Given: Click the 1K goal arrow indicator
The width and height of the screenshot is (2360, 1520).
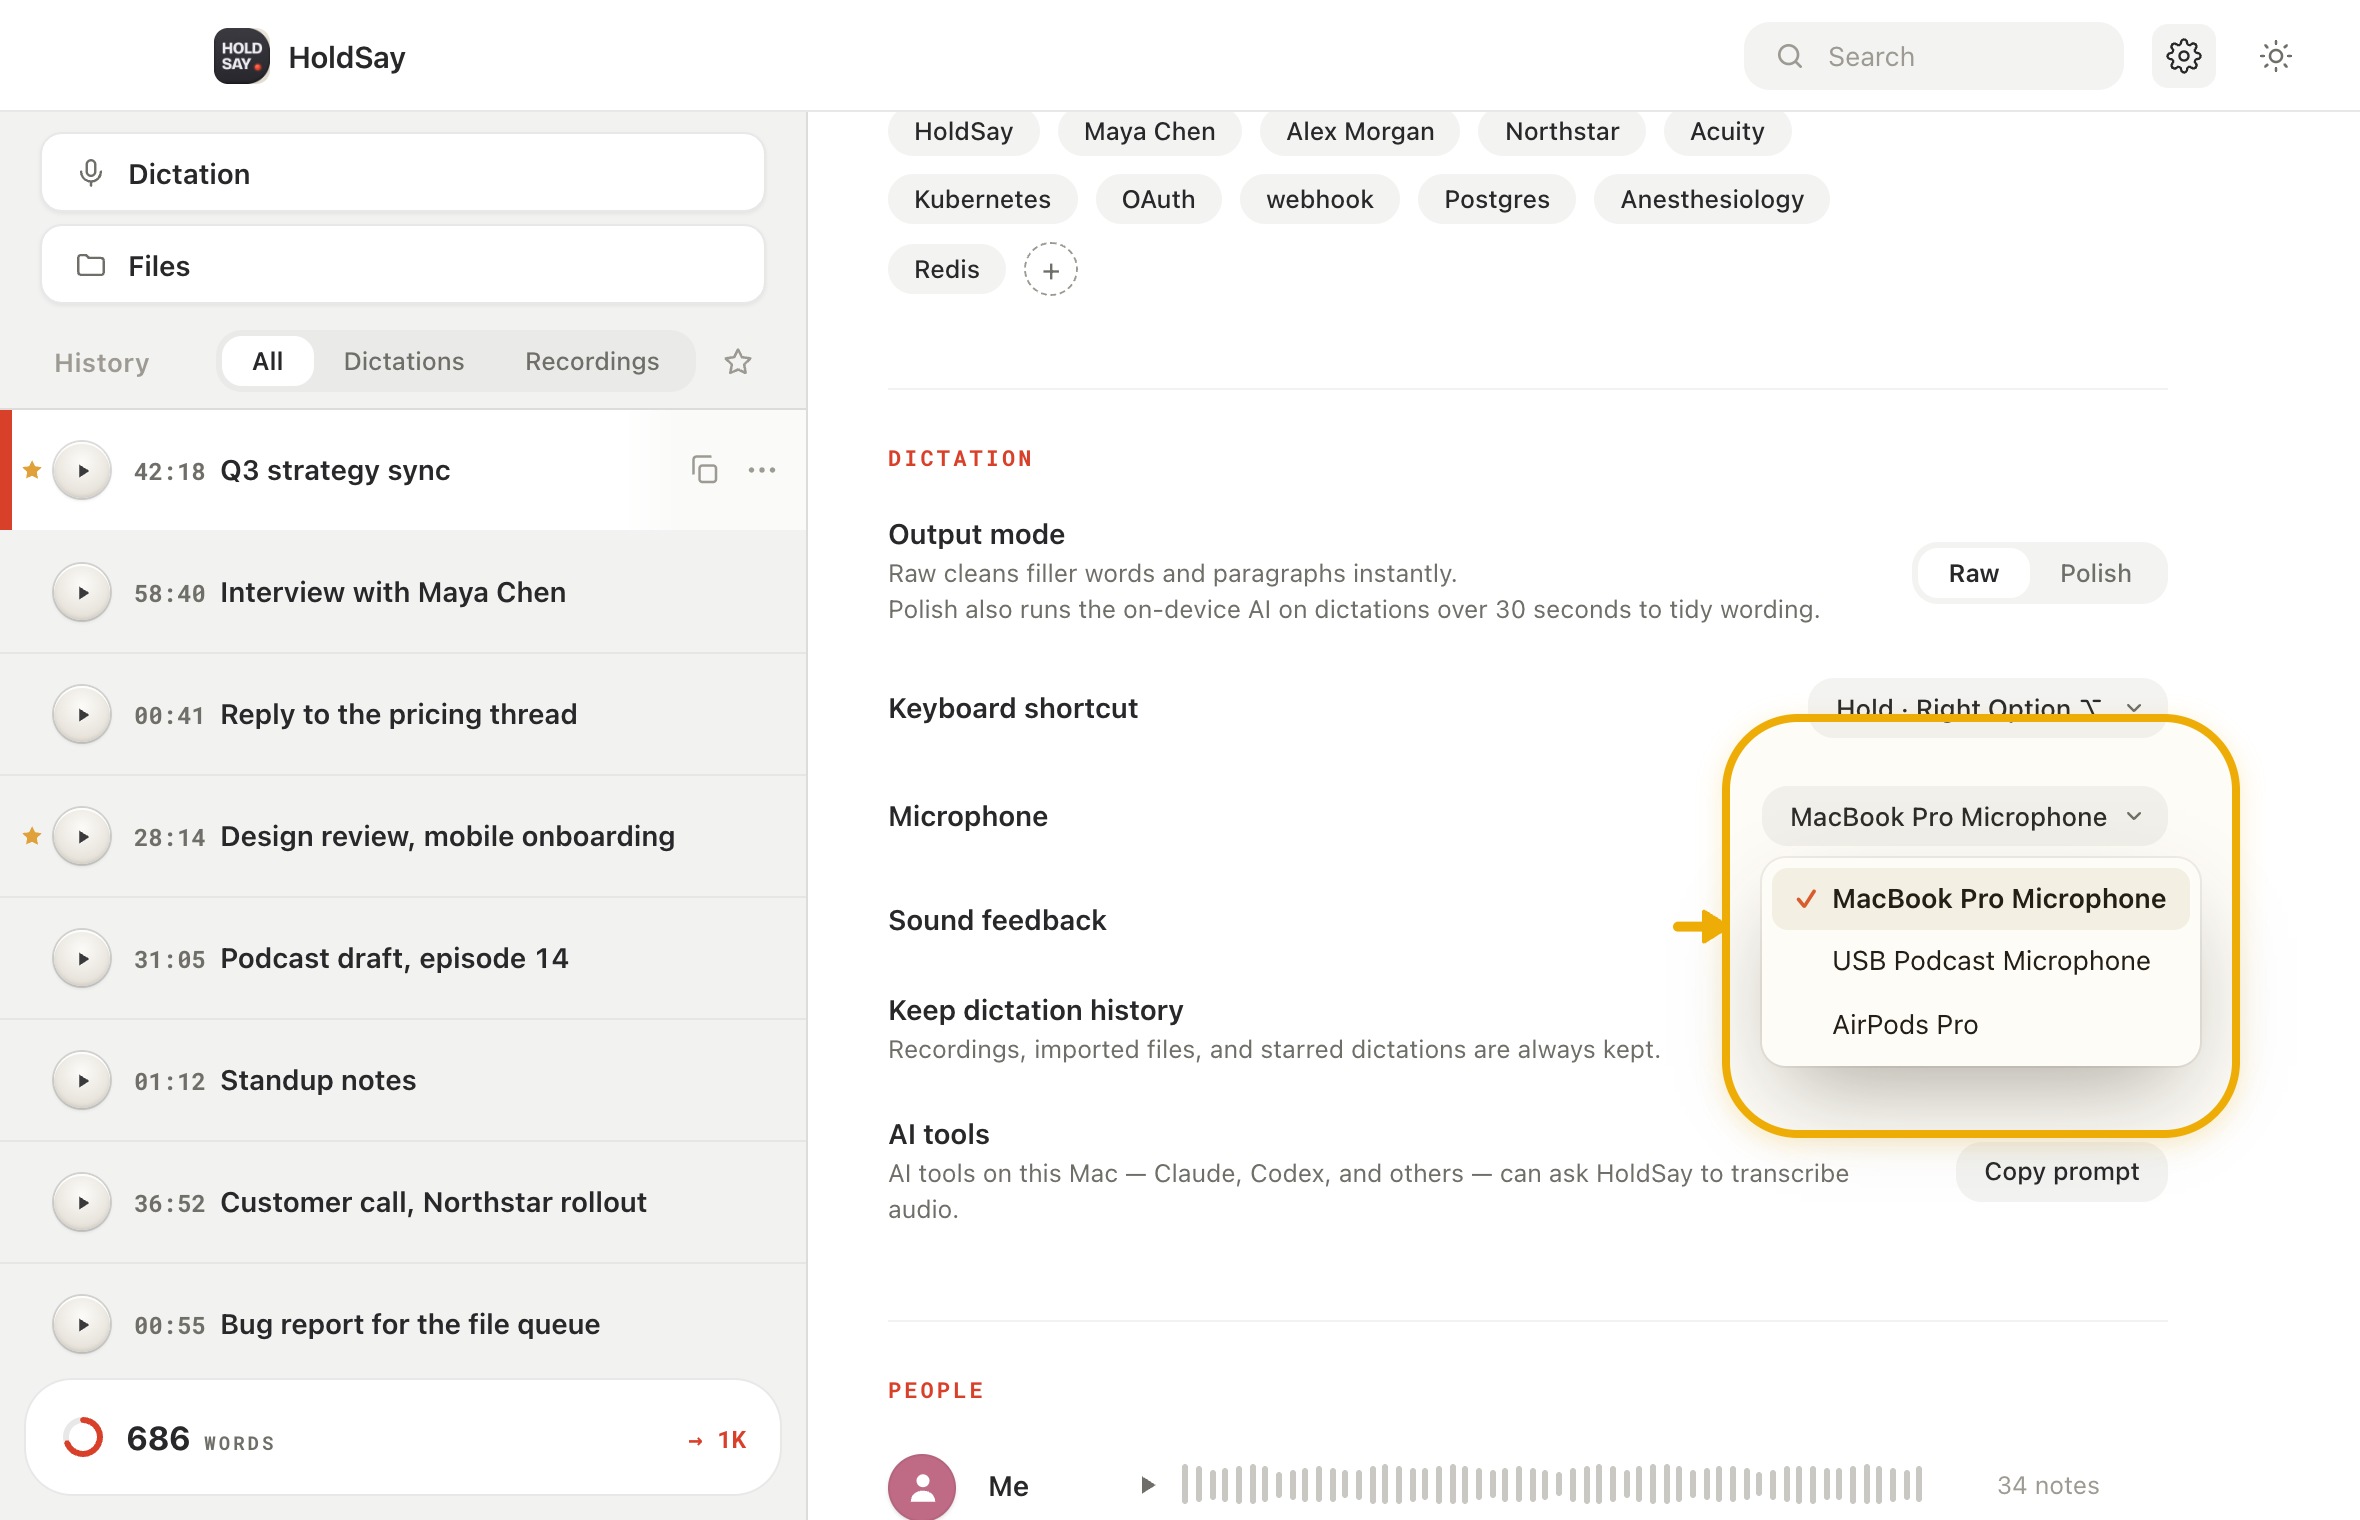Looking at the screenshot, I should (717, 1440).
